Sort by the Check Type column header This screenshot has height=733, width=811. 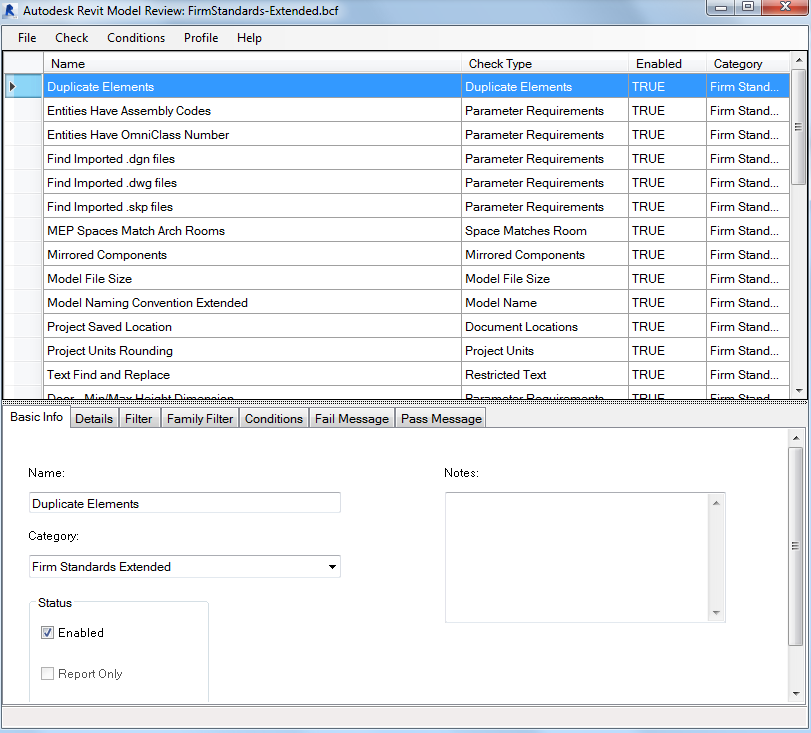point(545,64)
